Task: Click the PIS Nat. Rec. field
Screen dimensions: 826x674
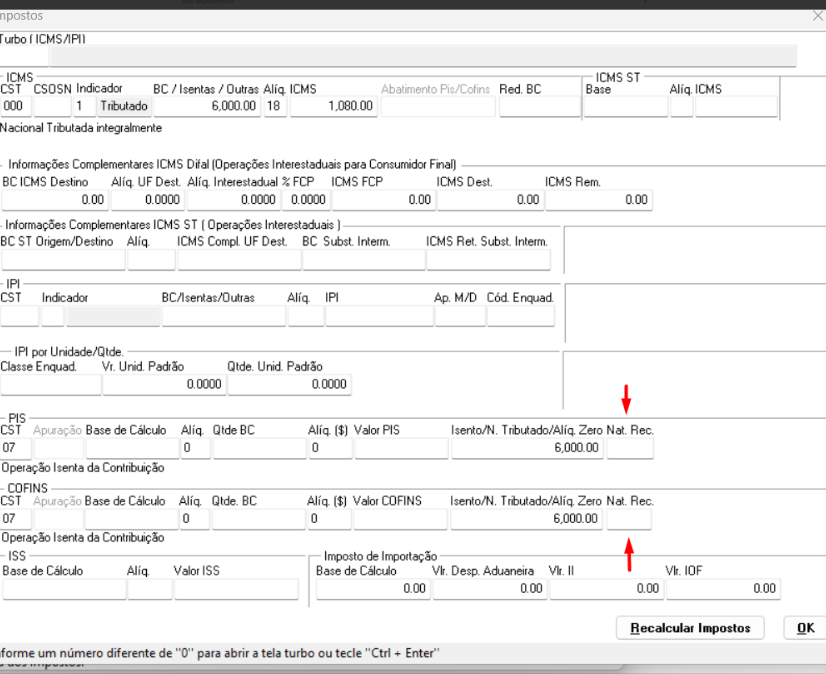Action: 630,448
